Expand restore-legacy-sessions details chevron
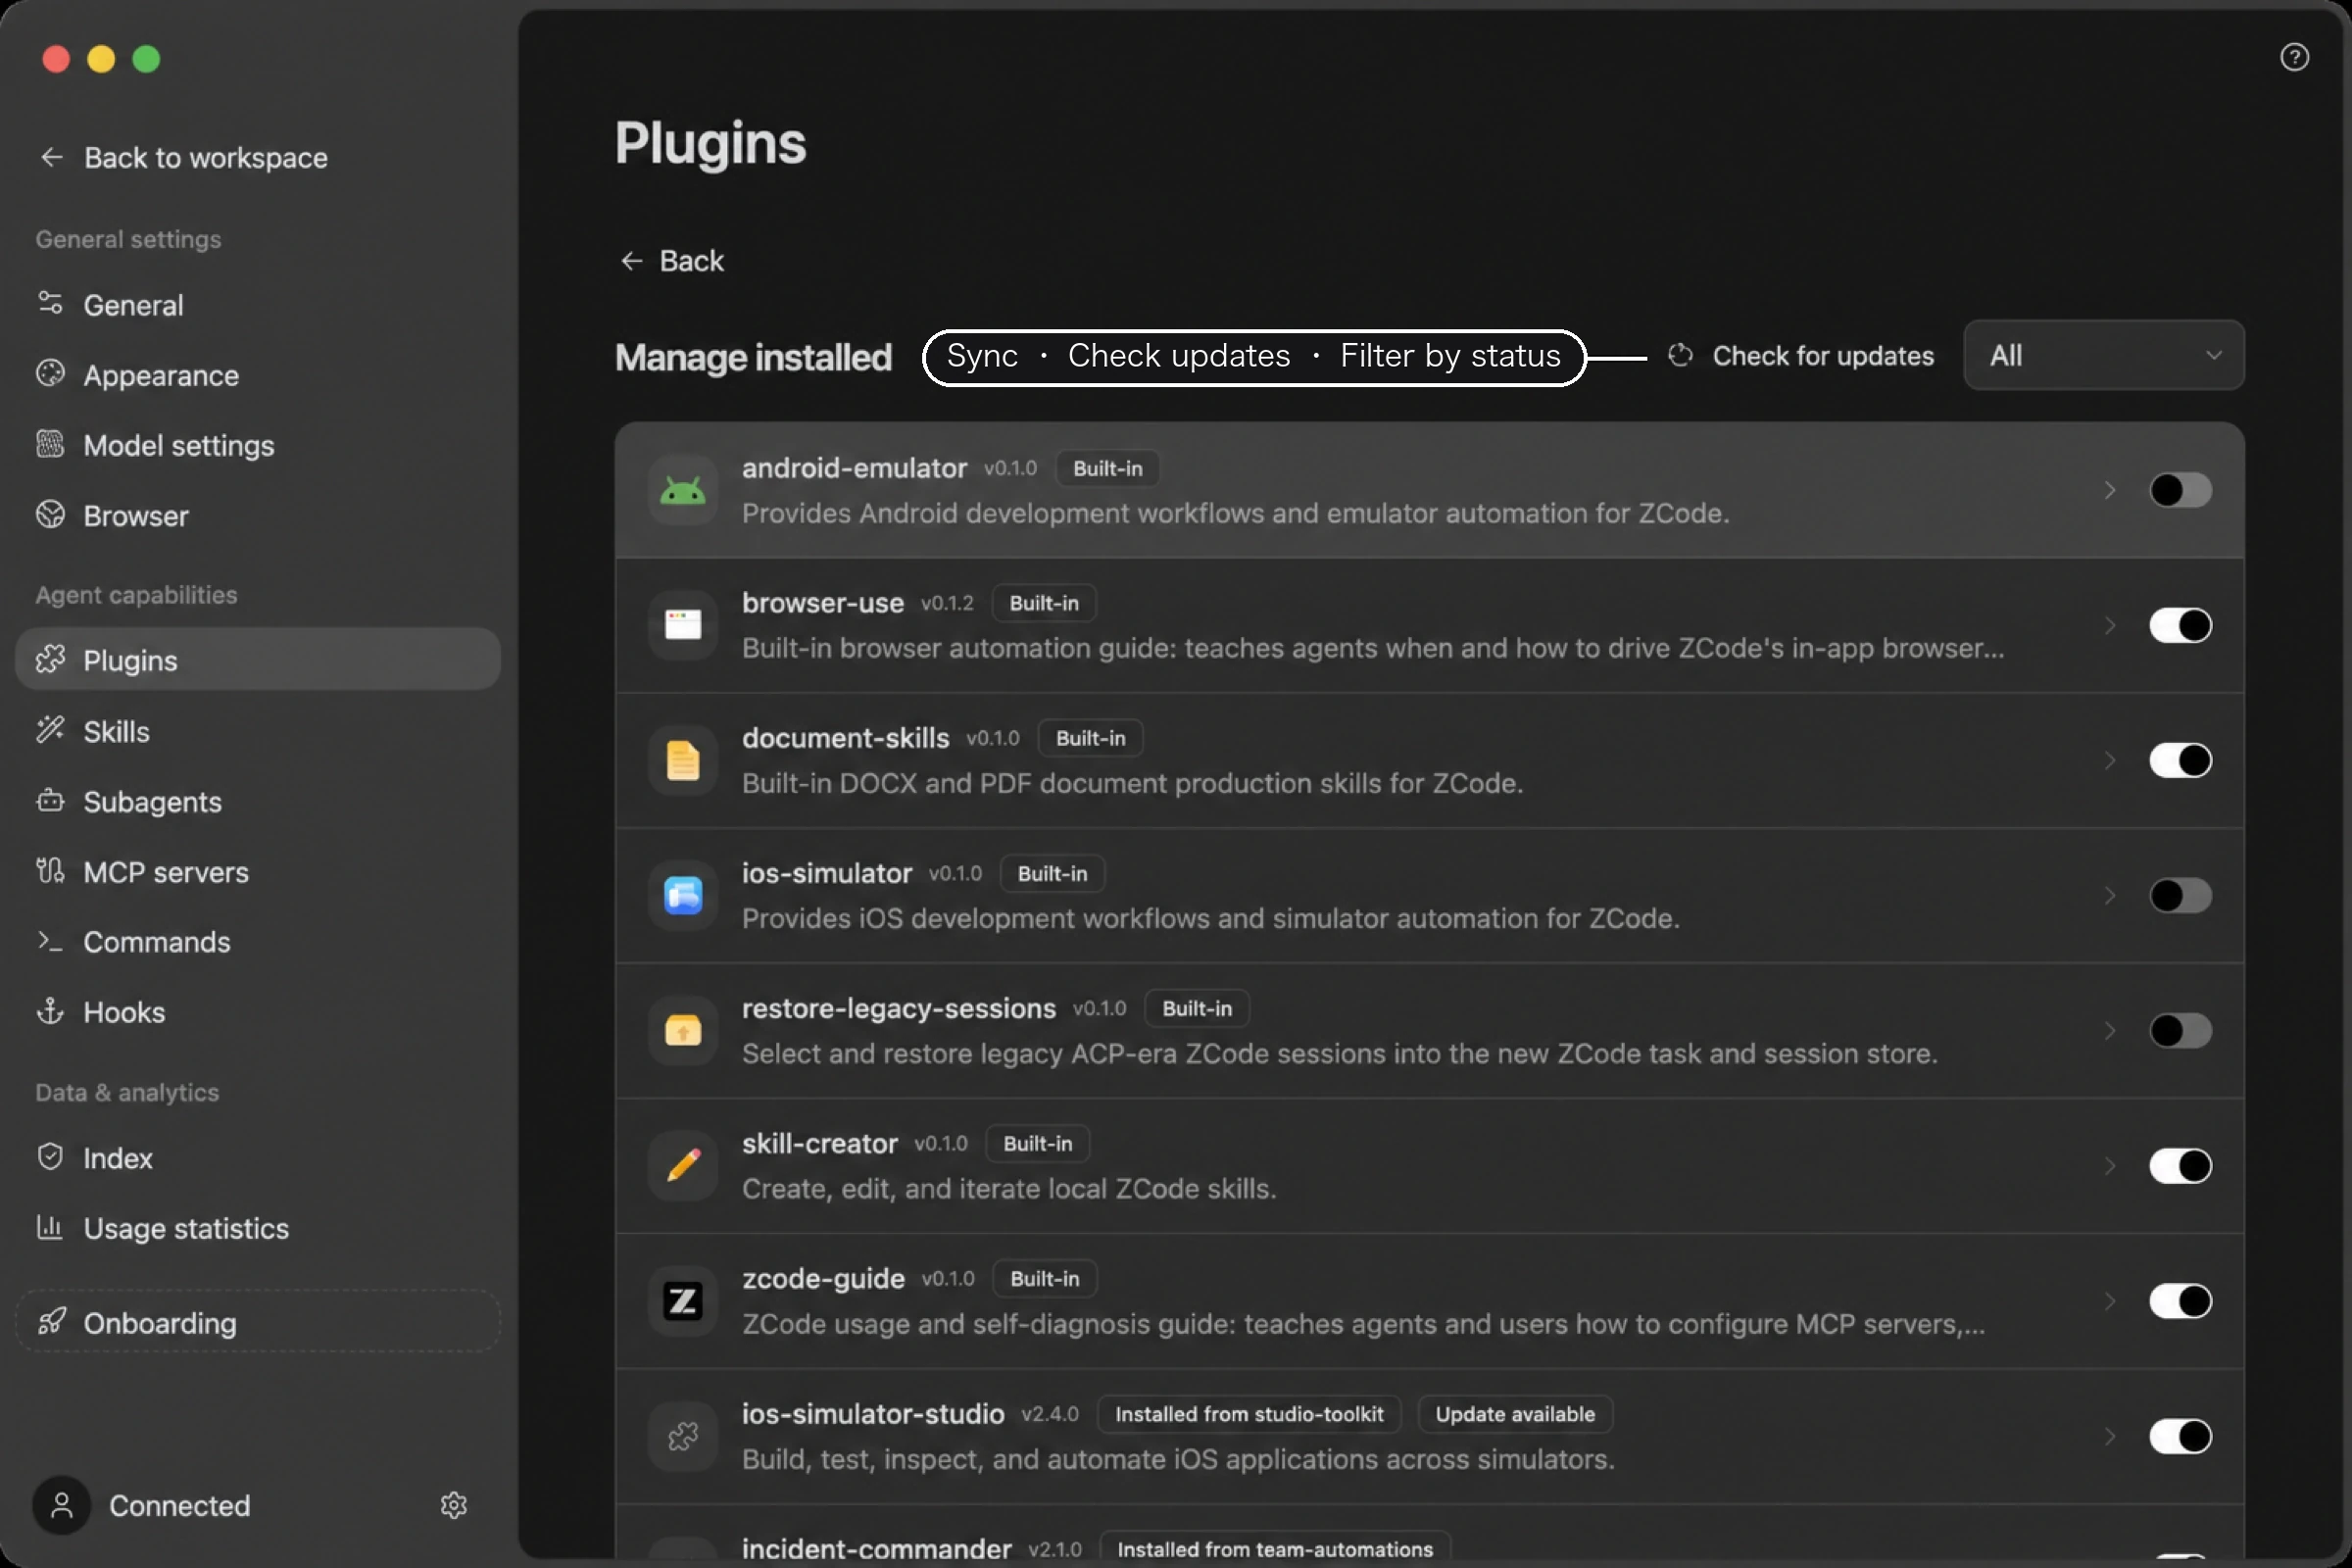The width and height of the screenshot is (2352, 1568). click(x=2110, y=1030)
